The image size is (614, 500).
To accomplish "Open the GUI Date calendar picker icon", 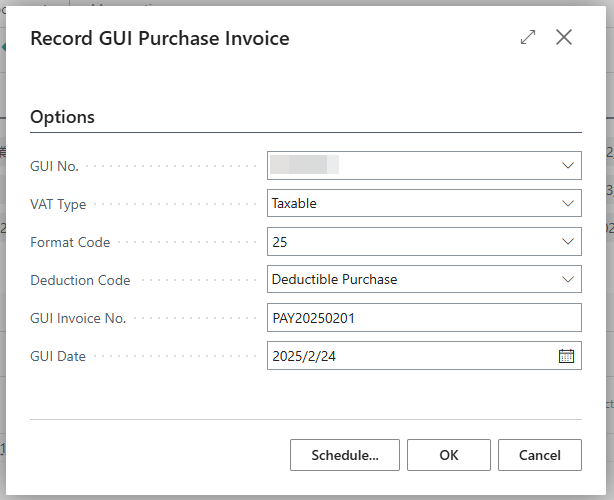I will [x=566, y=356].
